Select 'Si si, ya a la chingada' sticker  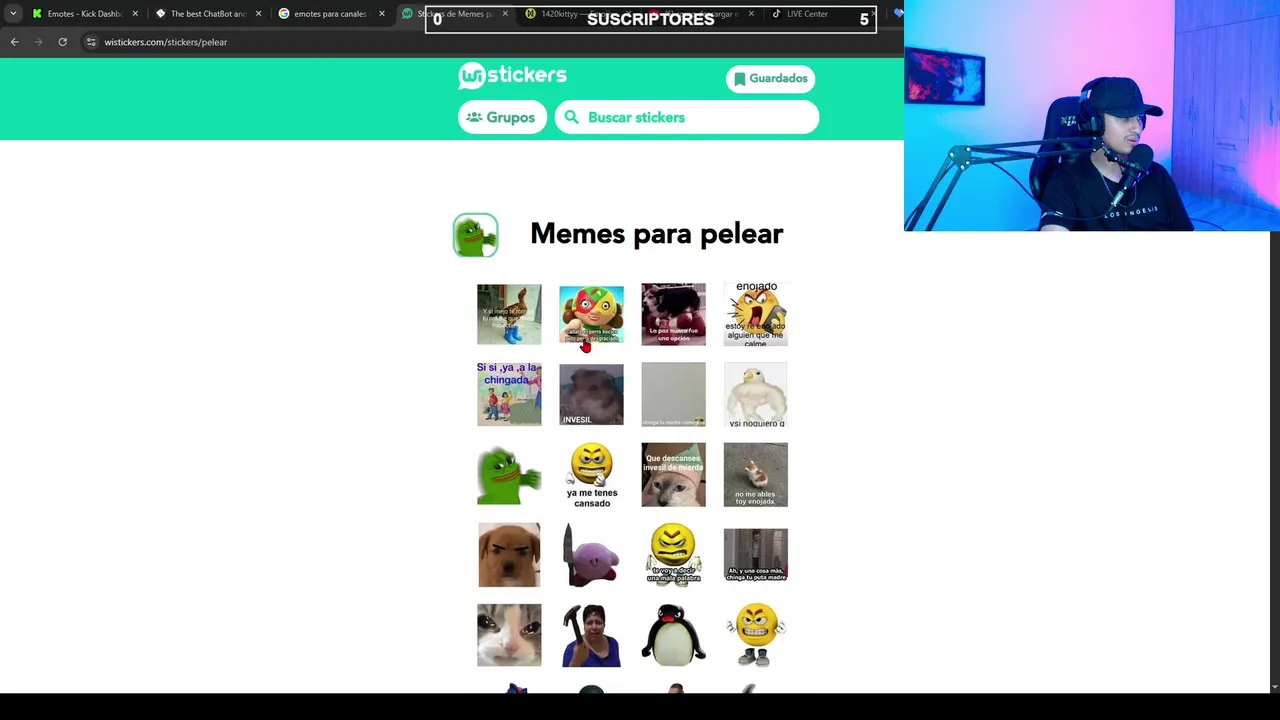509,394
